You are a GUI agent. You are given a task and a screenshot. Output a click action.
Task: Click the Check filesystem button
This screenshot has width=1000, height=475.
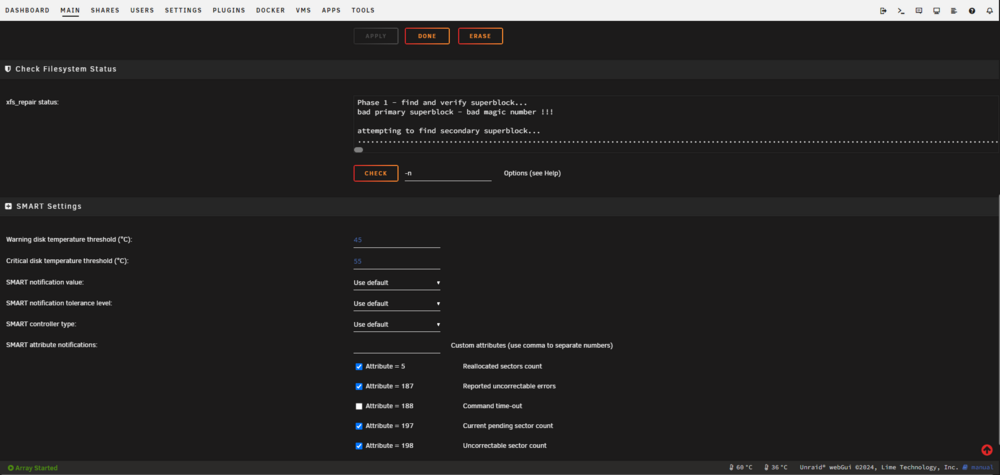click(x=376, y=173)
